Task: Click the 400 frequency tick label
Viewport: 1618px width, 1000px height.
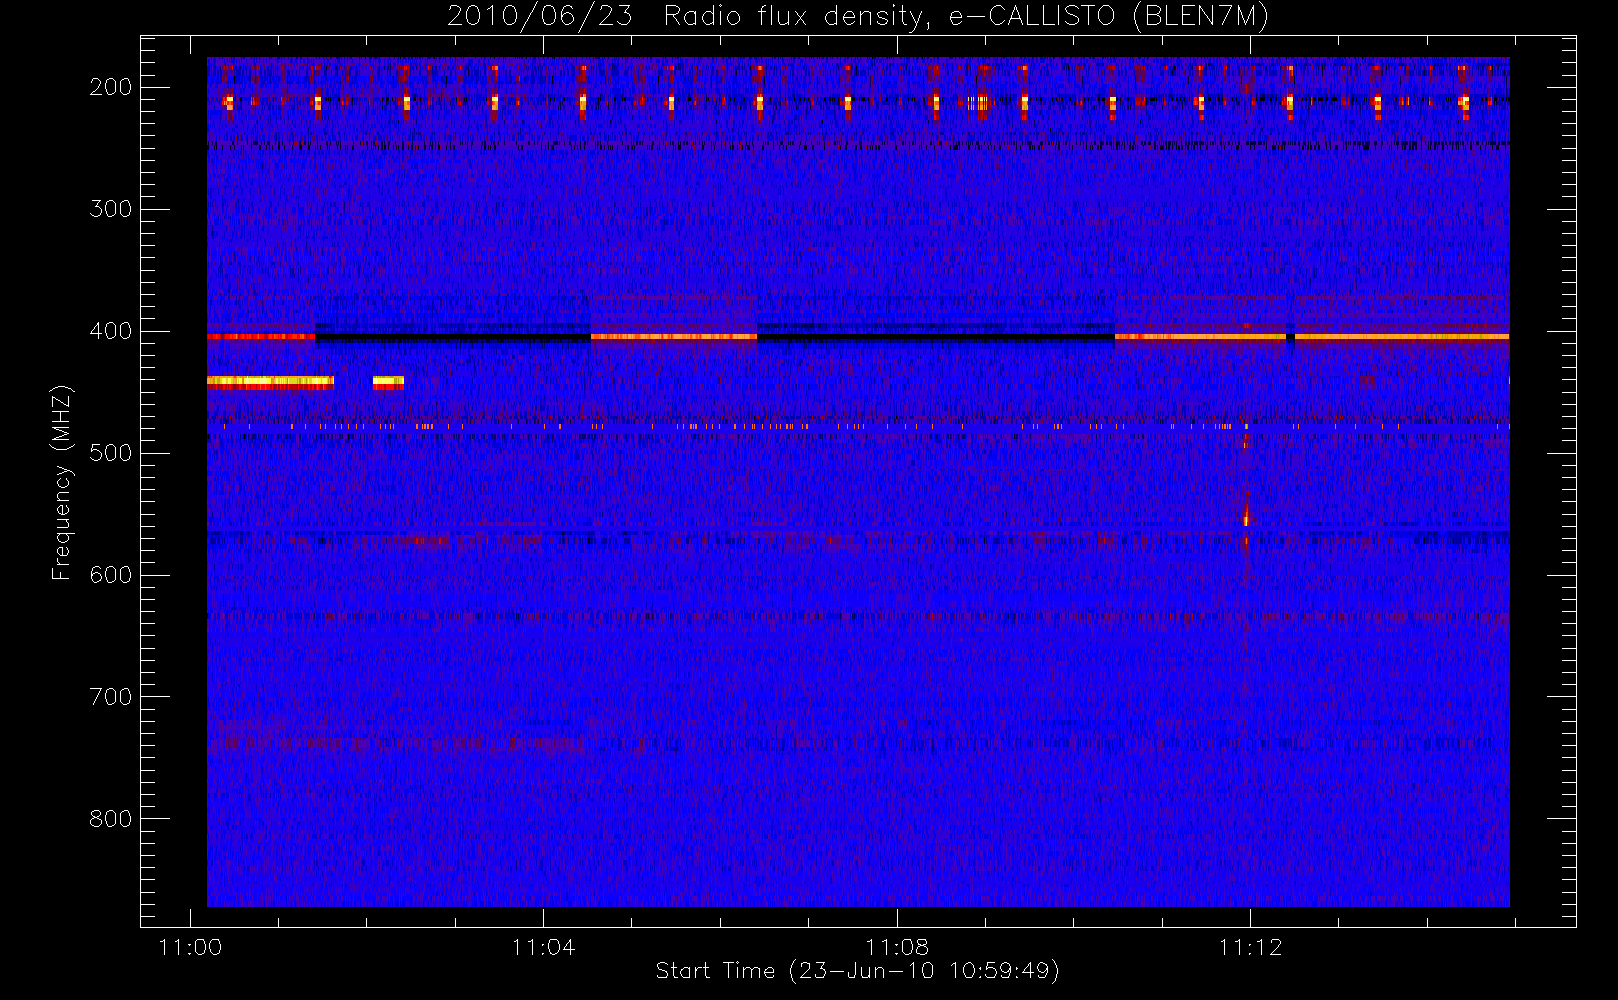Action: [111, 331]
